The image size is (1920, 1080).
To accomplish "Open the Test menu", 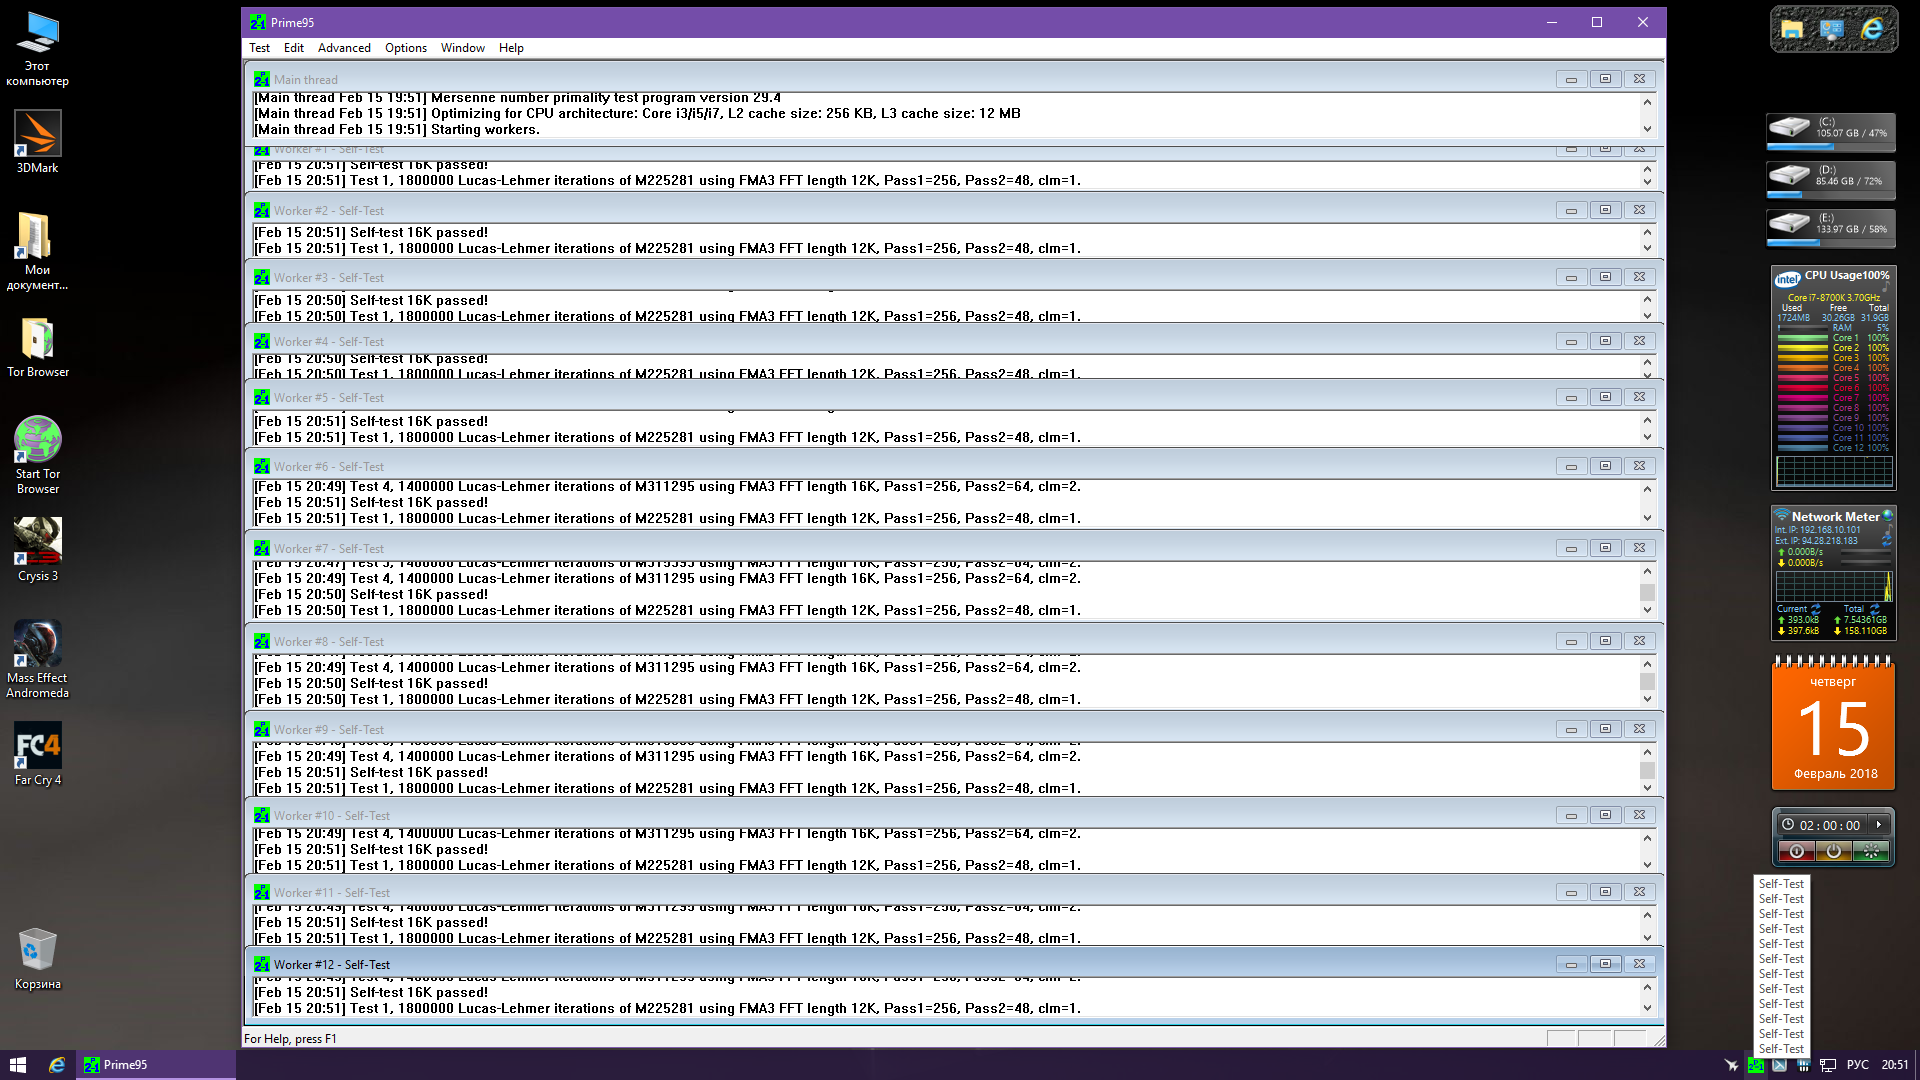I will pyautogui.click(x=259, y=48).
